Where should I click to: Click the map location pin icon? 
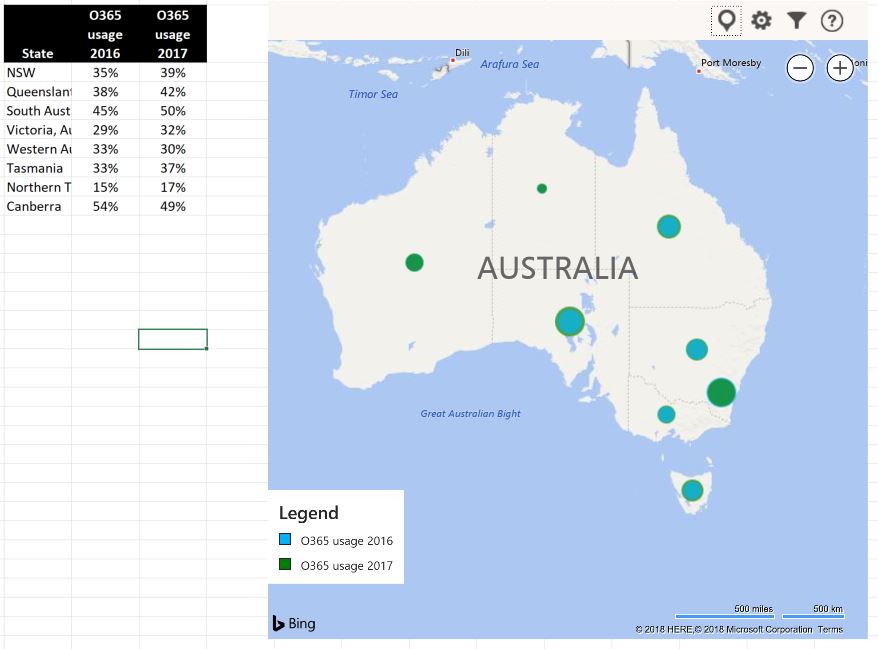(726, 21)
